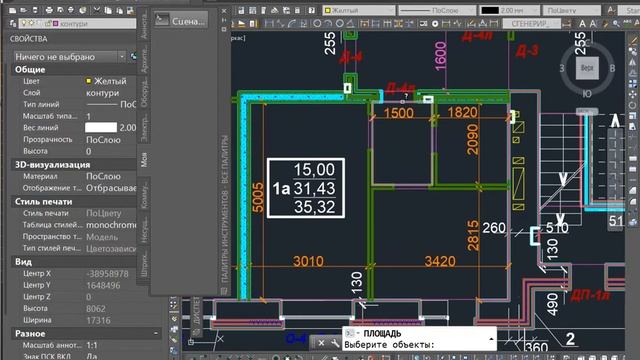Click the Save icon in top-left toolbar
The height and width of the screenshot is (360, 640).
click(x=36, y=10)
